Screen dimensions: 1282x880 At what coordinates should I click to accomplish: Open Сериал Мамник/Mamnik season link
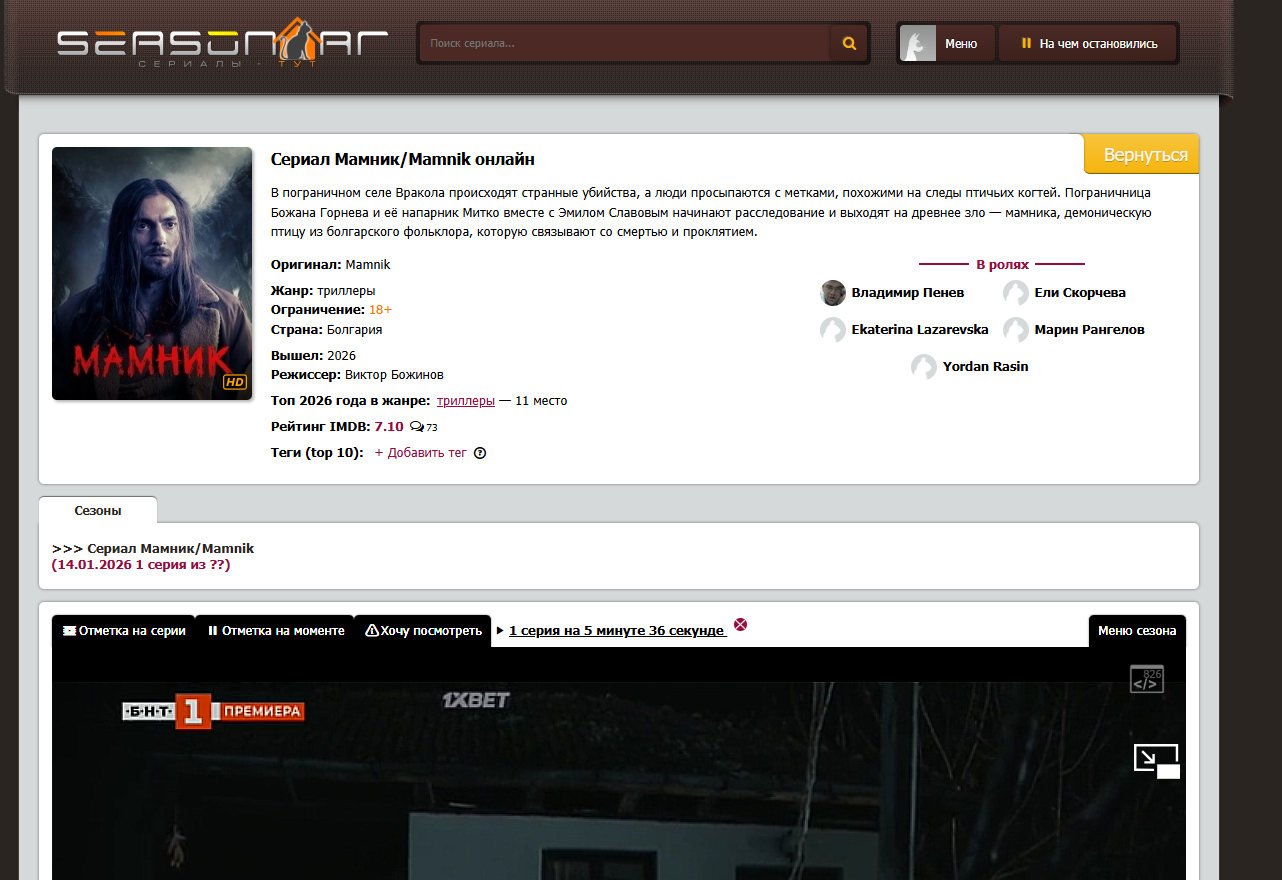171,549
